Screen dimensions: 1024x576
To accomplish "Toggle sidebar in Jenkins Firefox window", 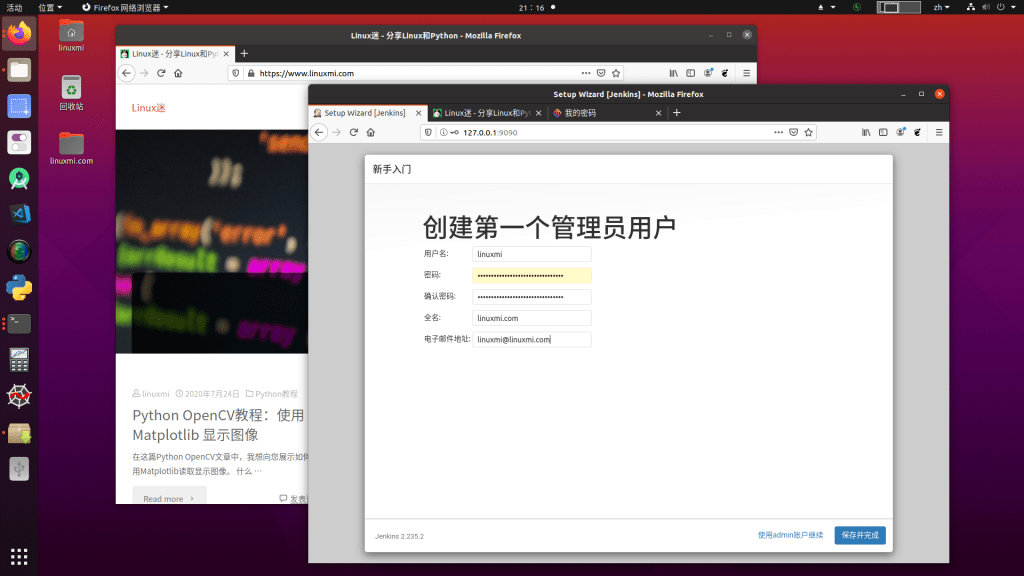I will 883,132.
